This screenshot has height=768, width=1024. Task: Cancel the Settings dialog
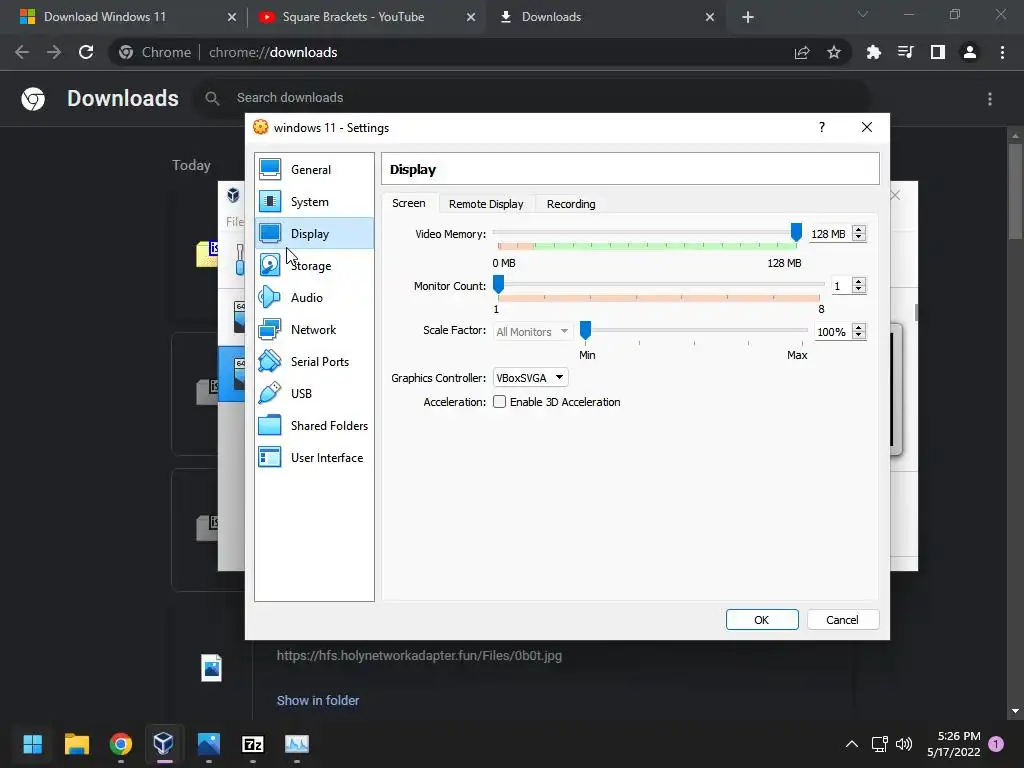click(x=842, y=620)
